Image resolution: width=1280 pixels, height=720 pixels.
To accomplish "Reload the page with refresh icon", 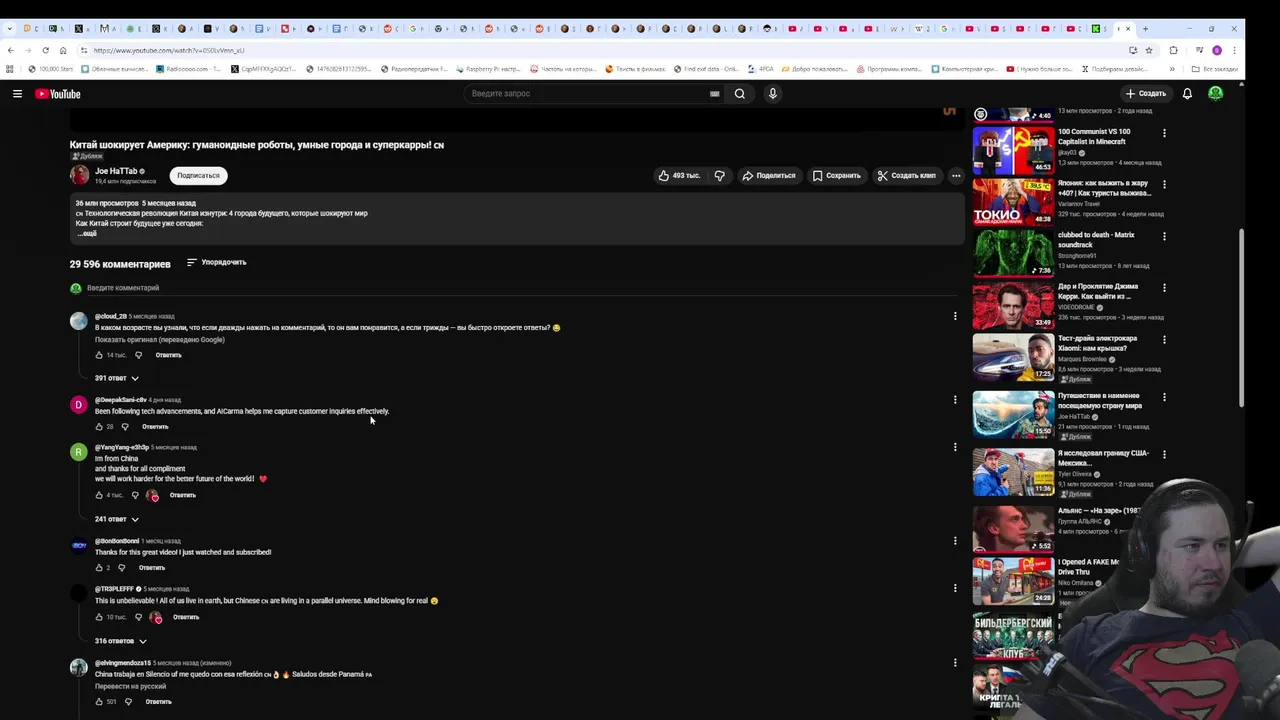I will 45,50.
